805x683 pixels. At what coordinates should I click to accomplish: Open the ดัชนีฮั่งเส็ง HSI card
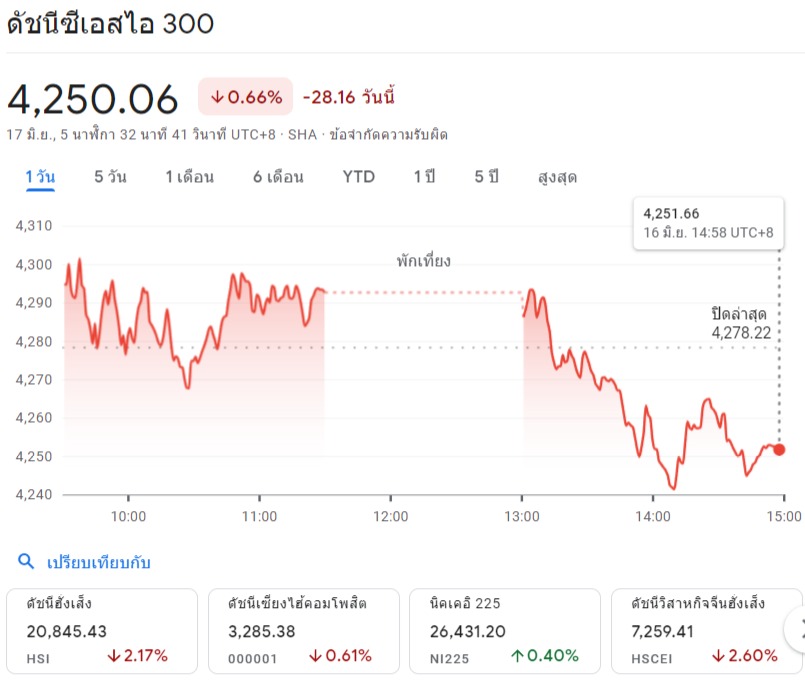click(101, 630)
